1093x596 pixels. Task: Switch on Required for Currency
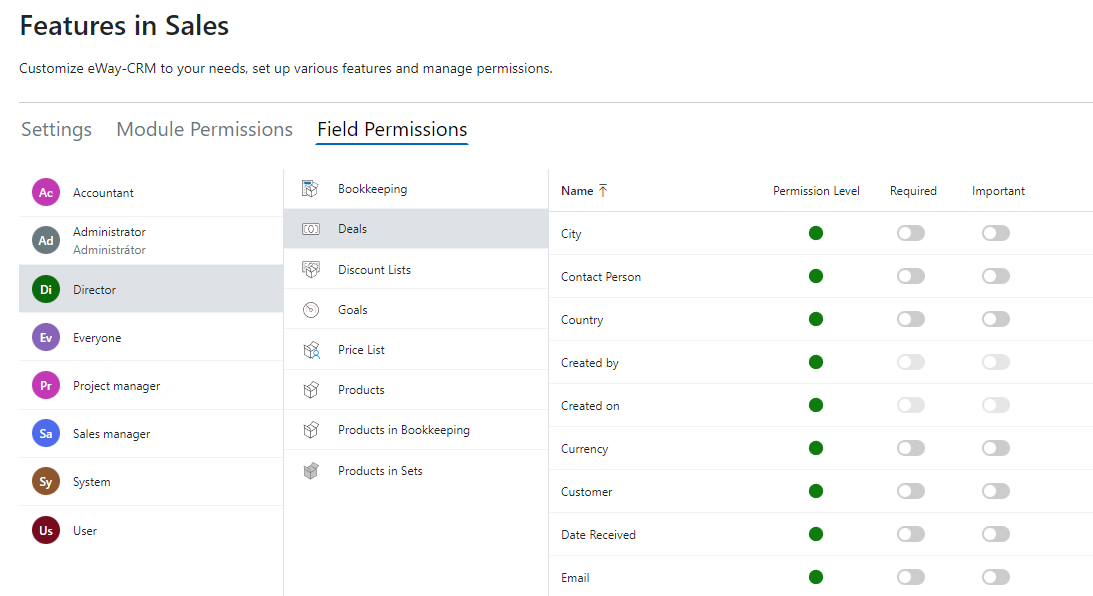point(911,448)
